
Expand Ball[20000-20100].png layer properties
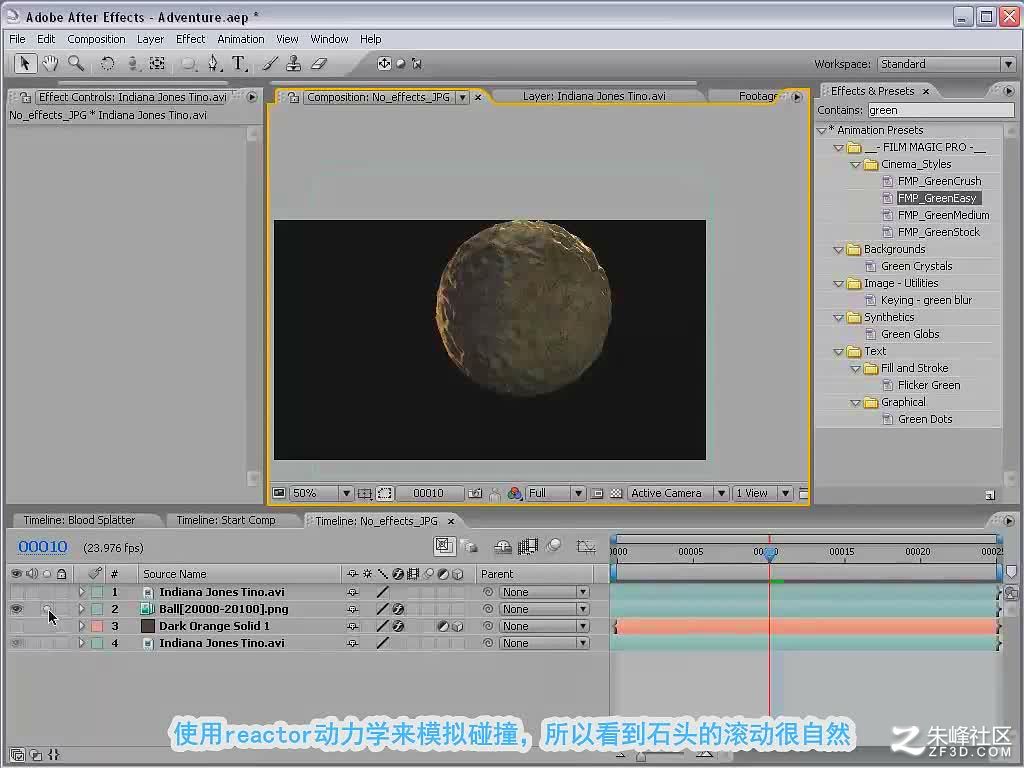pyautogui.click(x=82, y=609)
